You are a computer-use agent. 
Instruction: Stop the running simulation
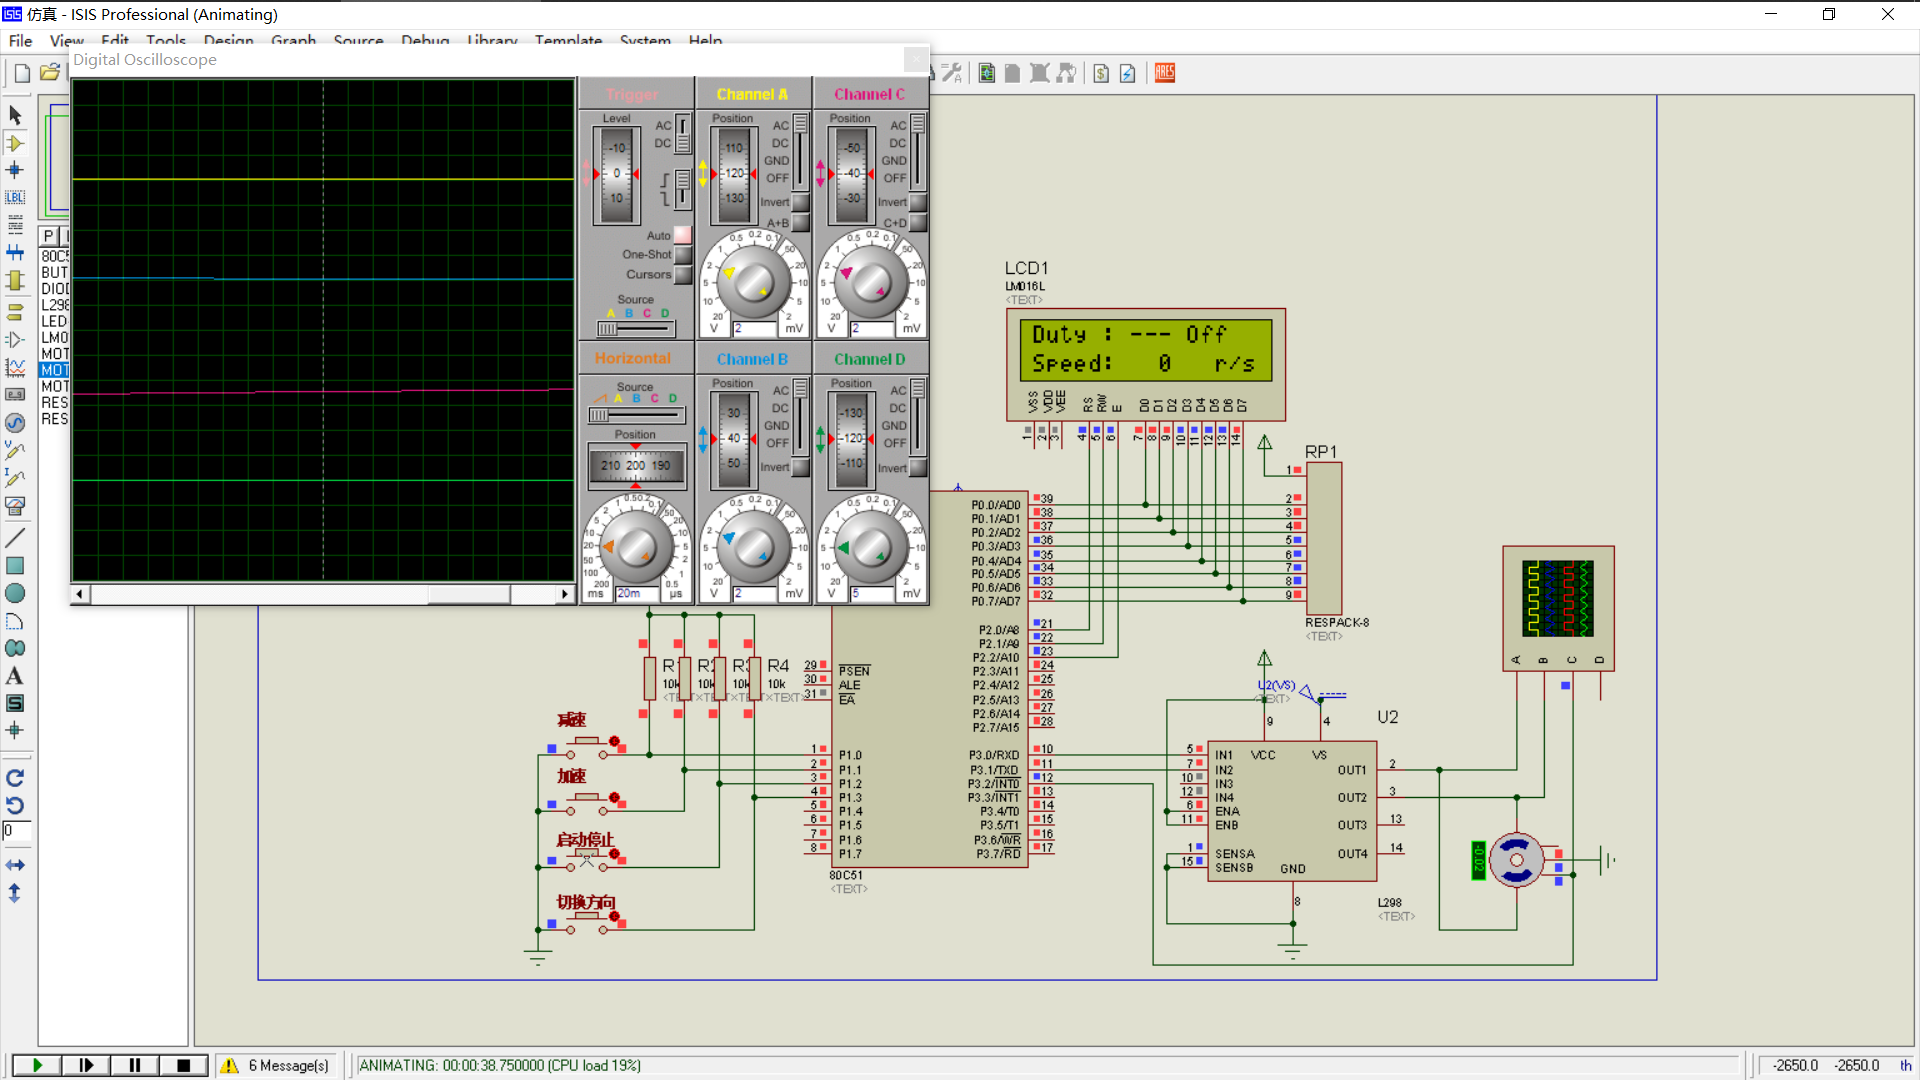tap(183, 1065)
